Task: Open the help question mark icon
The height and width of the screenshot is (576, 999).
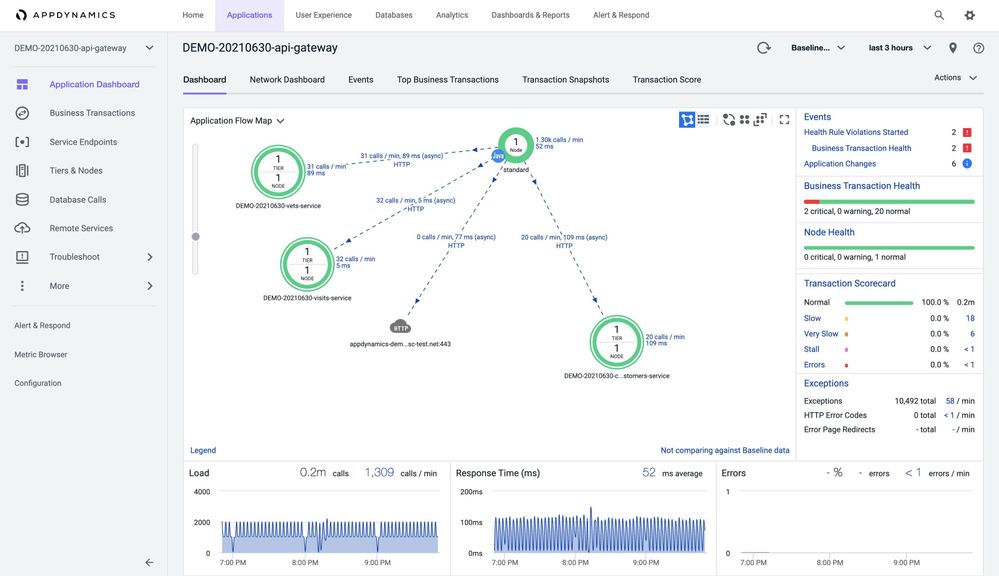Action: coord(979,48)
